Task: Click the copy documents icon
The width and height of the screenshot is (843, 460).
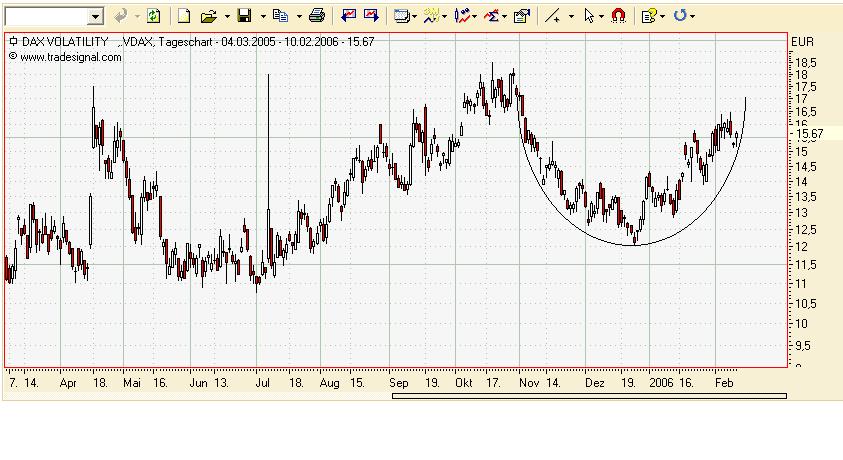Action: [280, 16]
